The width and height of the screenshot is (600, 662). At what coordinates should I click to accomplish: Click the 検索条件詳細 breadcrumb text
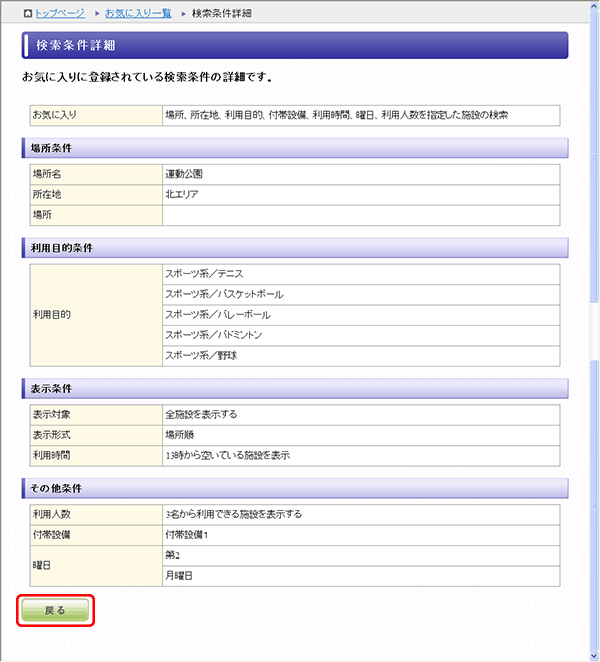coord(222,13)
